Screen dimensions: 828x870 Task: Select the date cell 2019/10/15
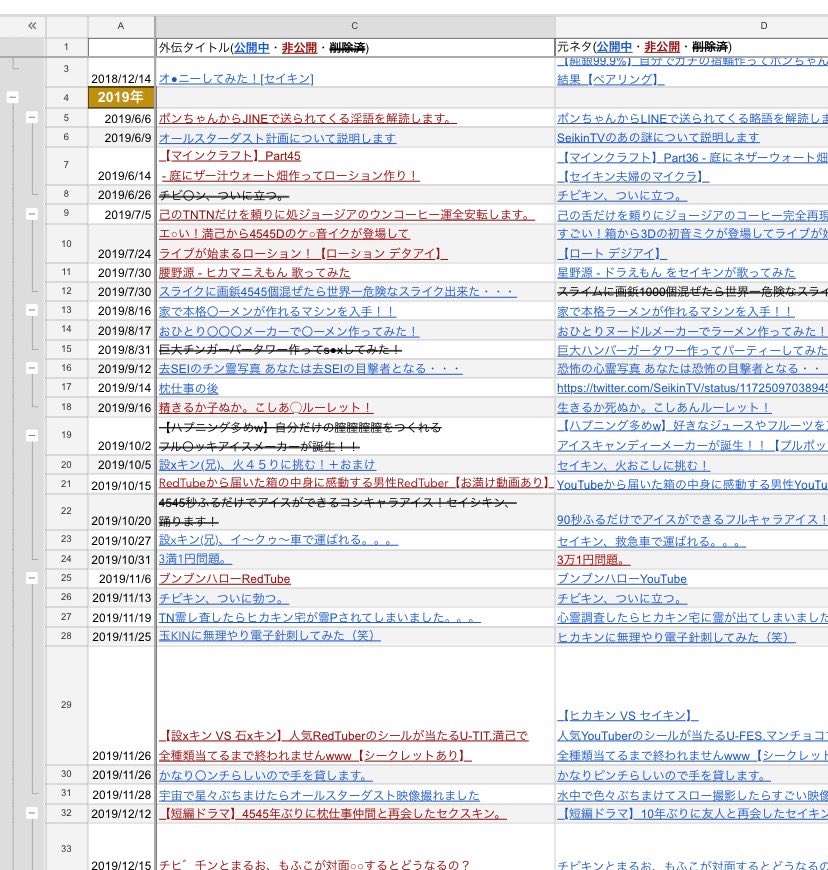(x=121, y=485)
